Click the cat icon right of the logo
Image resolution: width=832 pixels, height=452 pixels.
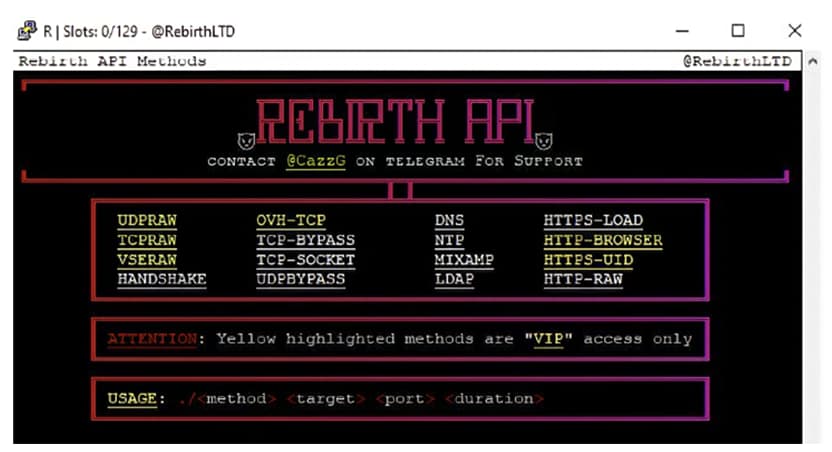[545, 139]
